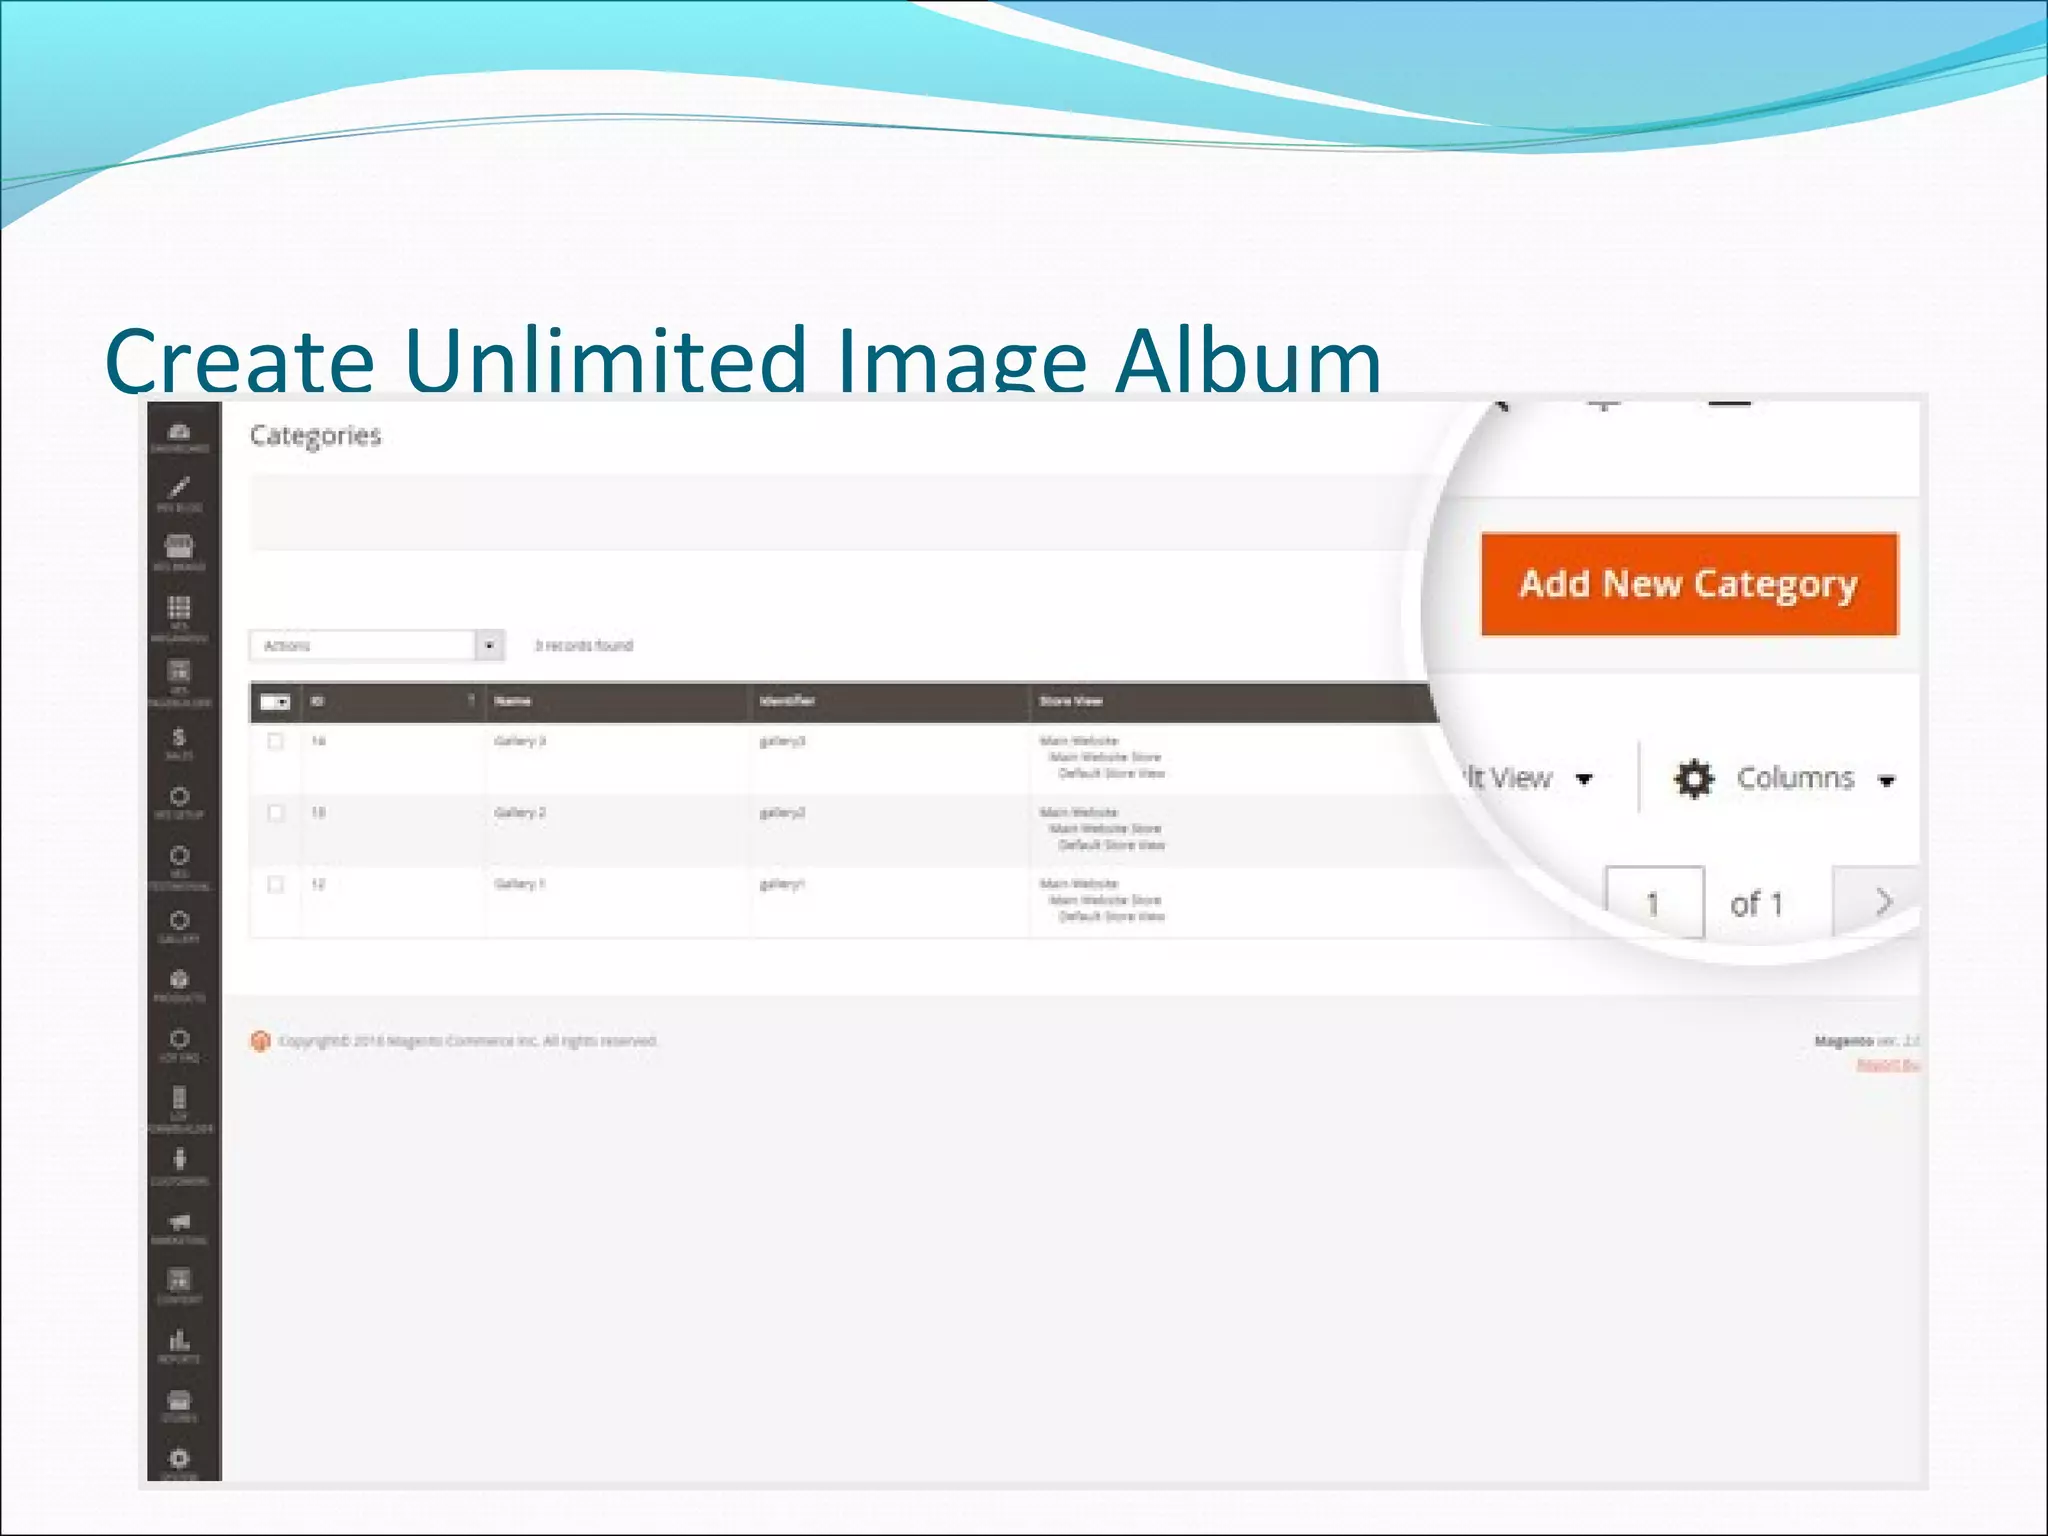Open the Customers person icon
This screenshot has width=2048, height=1536.
180,1167
